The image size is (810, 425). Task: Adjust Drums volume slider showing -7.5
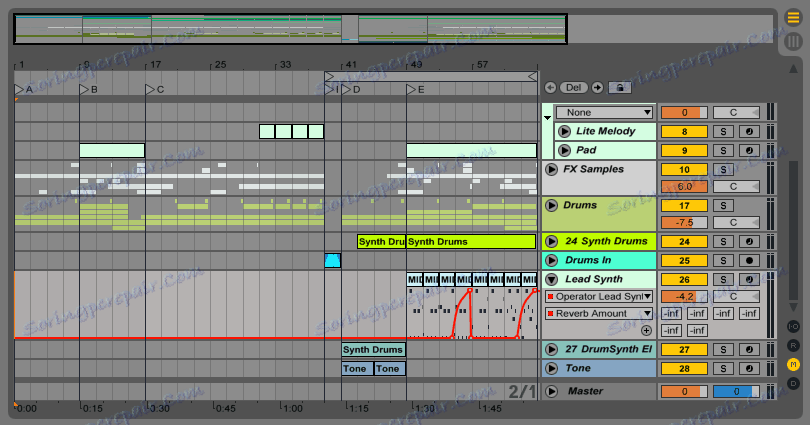684,223
